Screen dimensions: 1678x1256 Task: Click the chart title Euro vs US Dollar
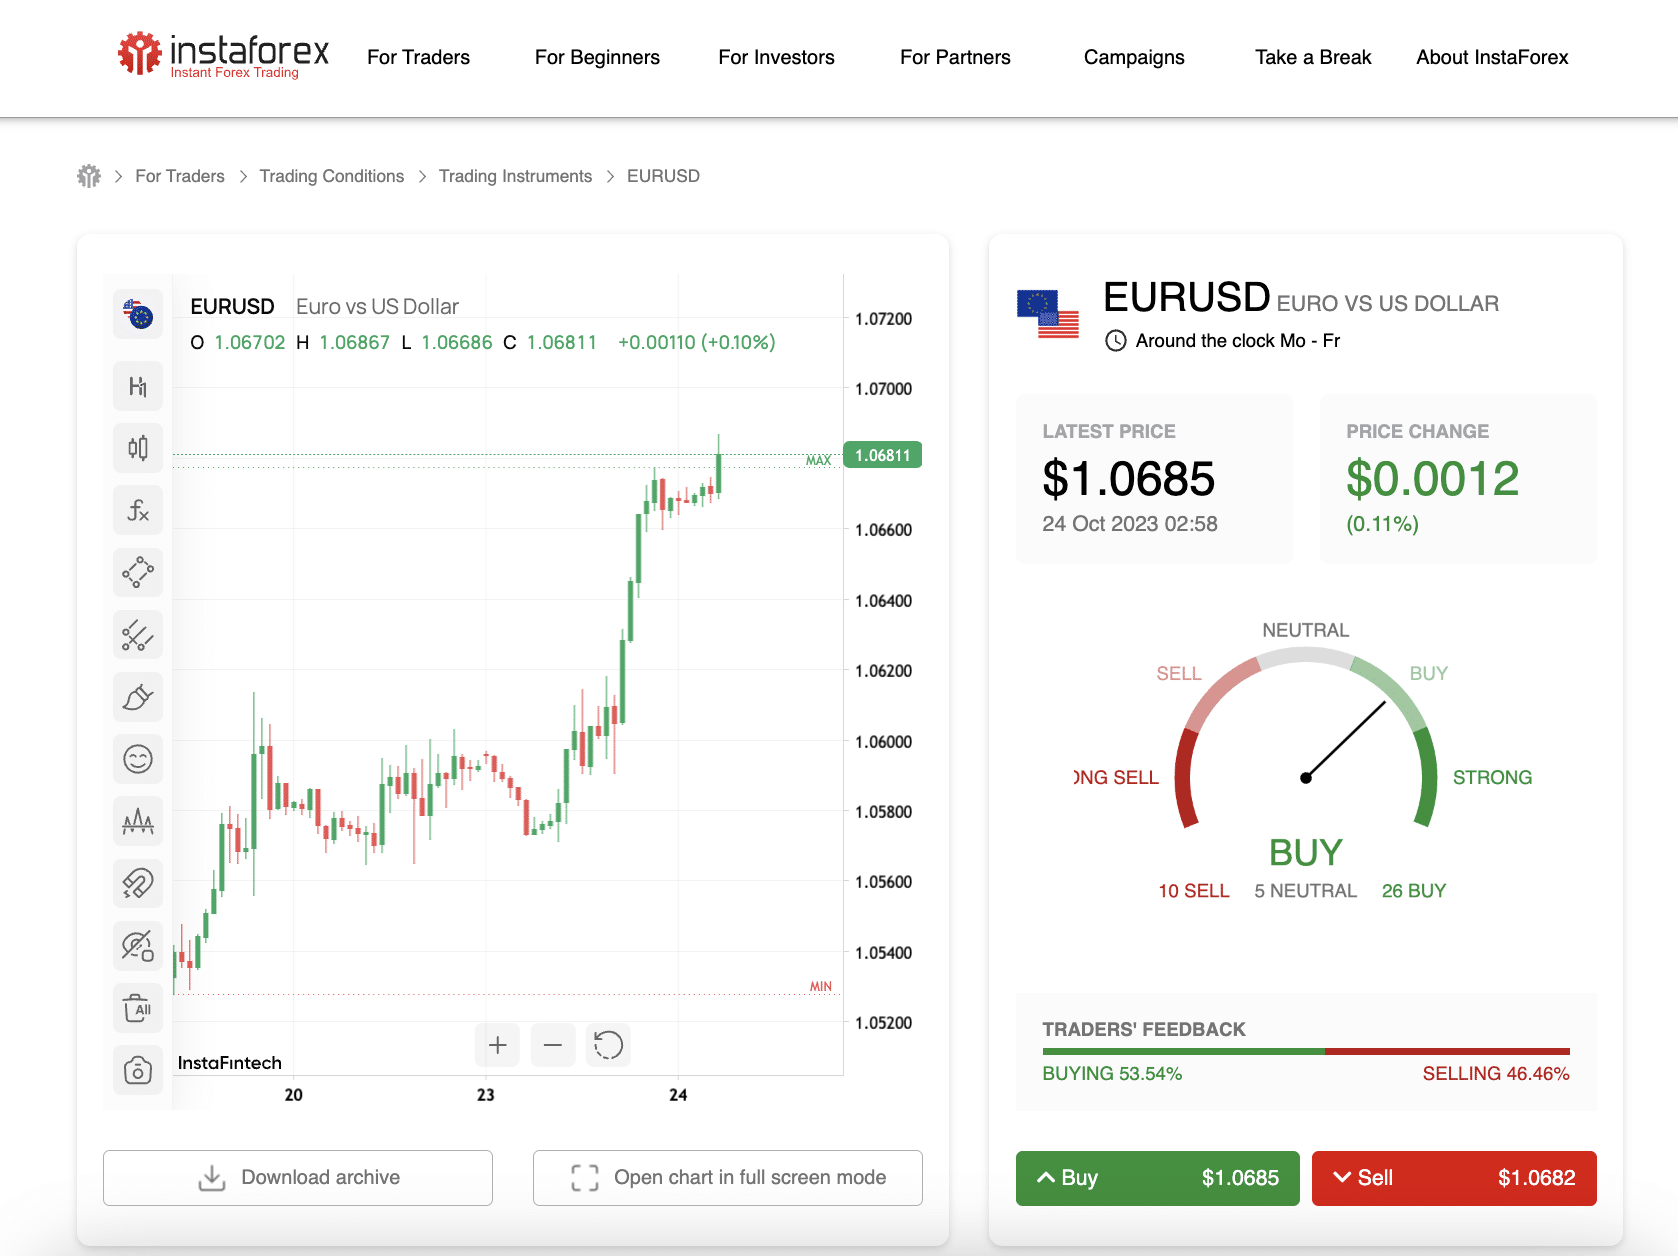coord(377,307)
